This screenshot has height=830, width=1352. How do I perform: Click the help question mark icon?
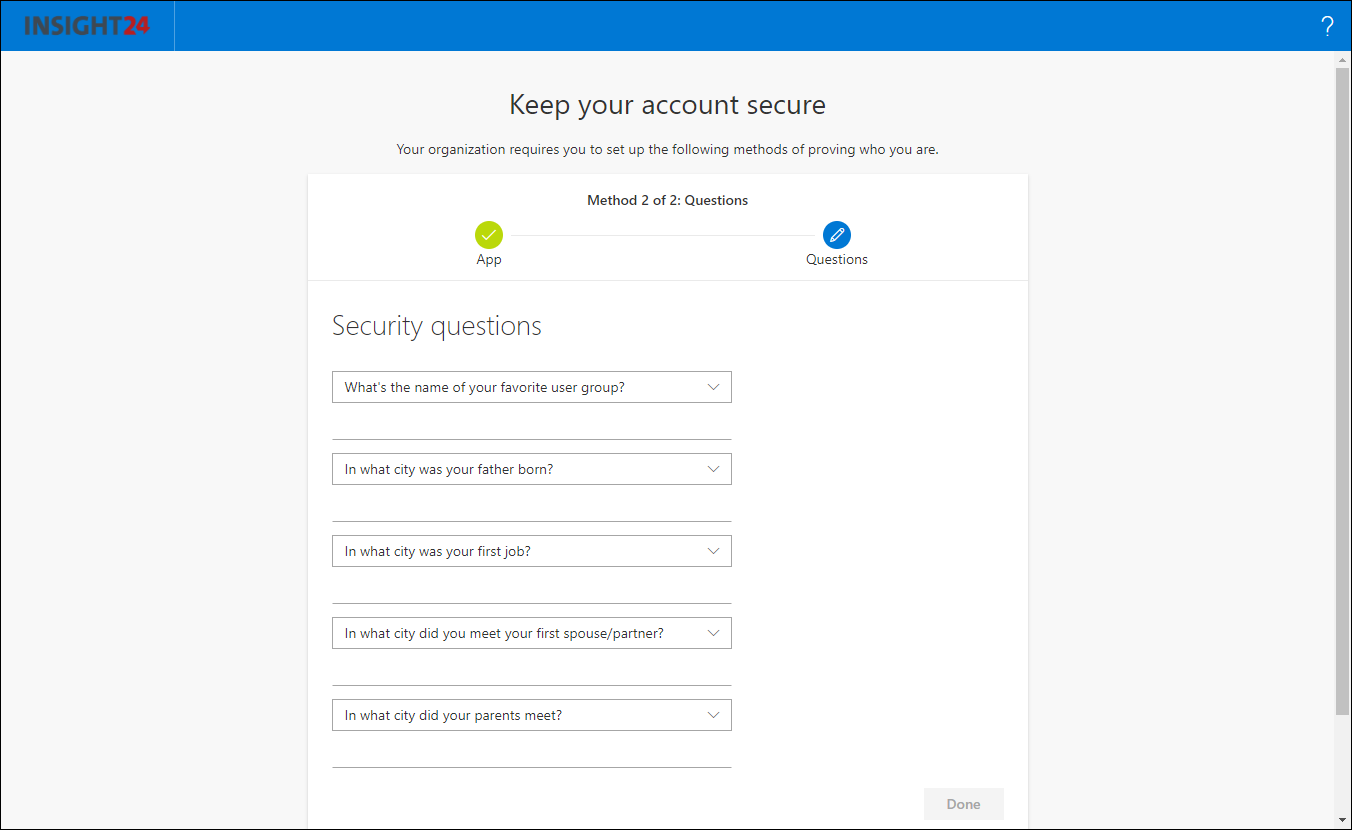click(x=1327, y=27)
